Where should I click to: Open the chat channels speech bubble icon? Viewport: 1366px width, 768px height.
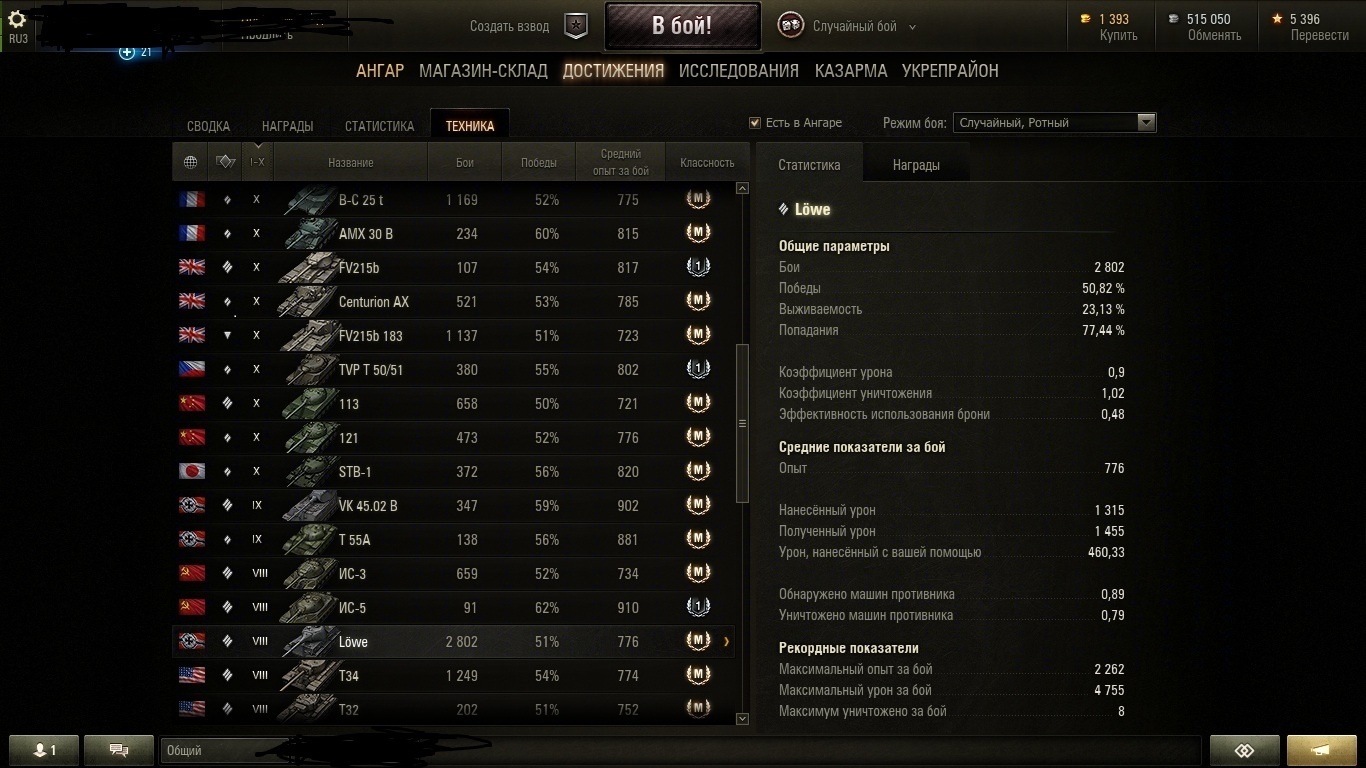[x=119, y=750]
